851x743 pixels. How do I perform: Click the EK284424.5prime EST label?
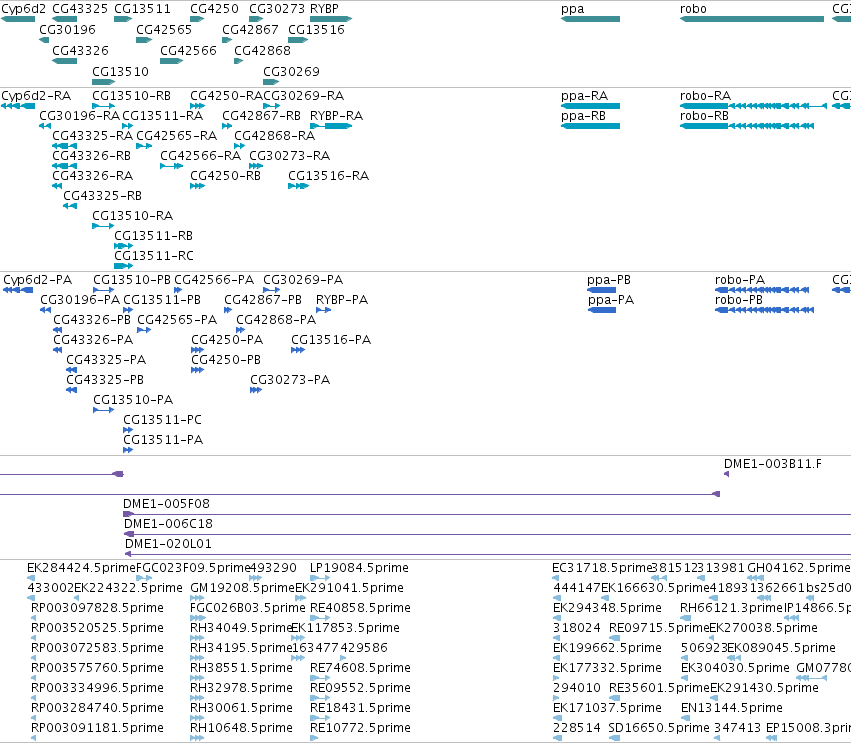tap(81, 568)
